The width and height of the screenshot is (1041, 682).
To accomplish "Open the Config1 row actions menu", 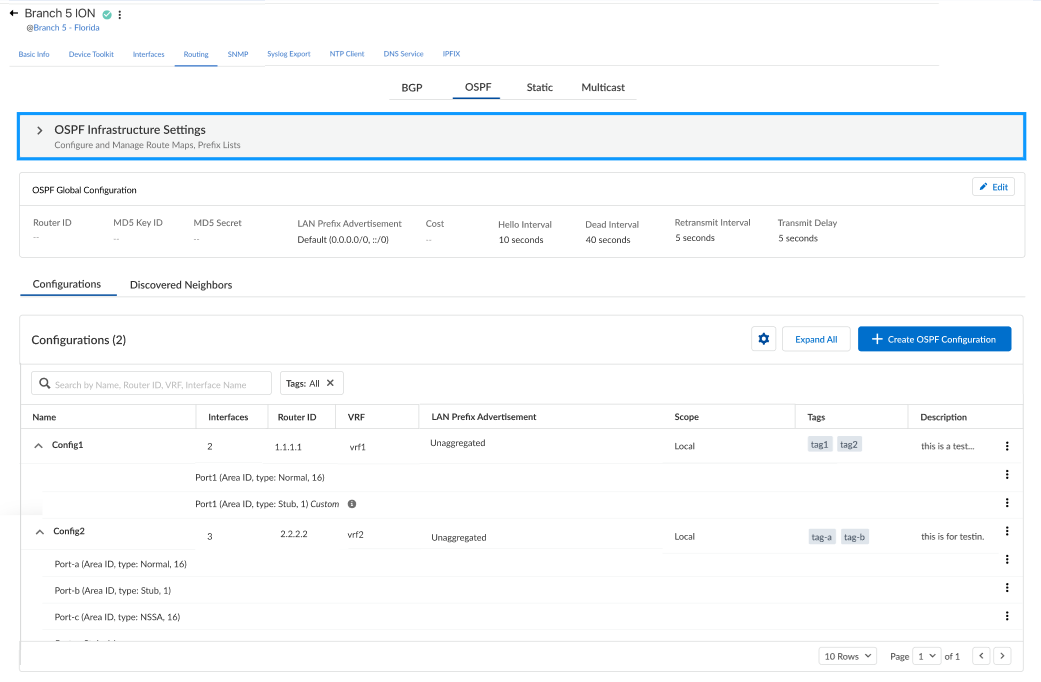I will click(1007, 446).
